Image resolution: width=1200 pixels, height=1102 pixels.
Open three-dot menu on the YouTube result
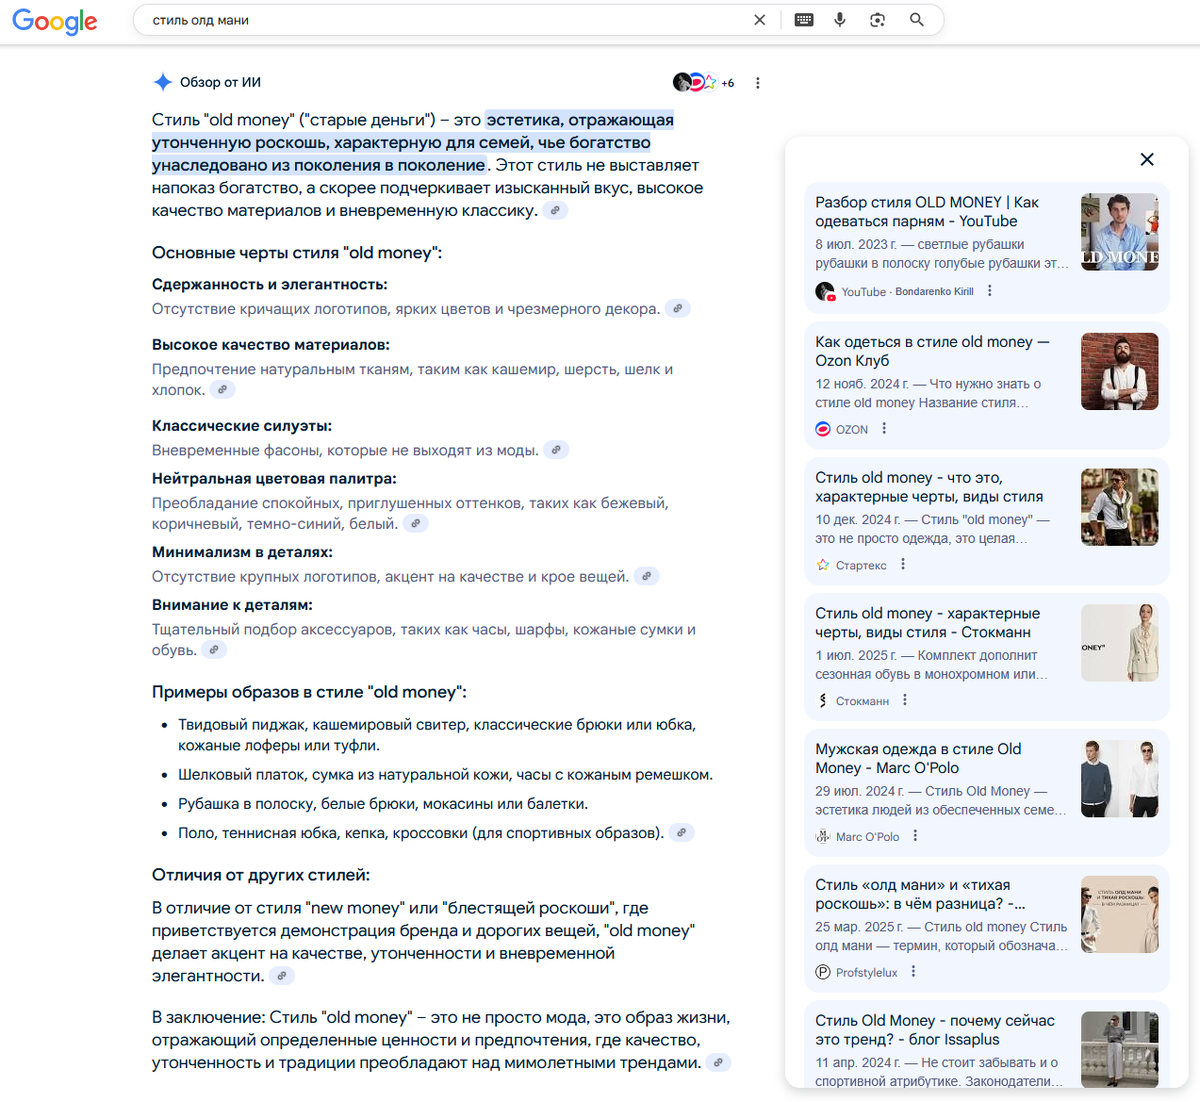tap(989, 290)
